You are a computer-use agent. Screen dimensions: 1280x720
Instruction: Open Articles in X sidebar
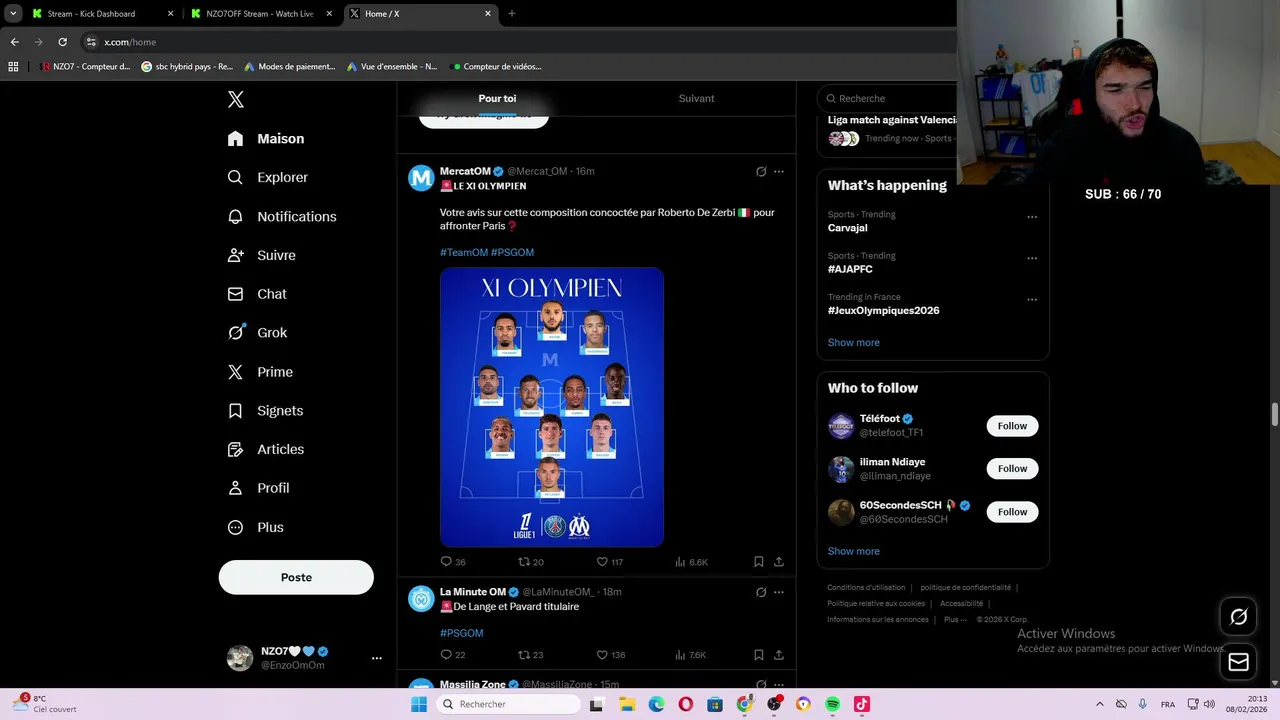tap(266, 449)
